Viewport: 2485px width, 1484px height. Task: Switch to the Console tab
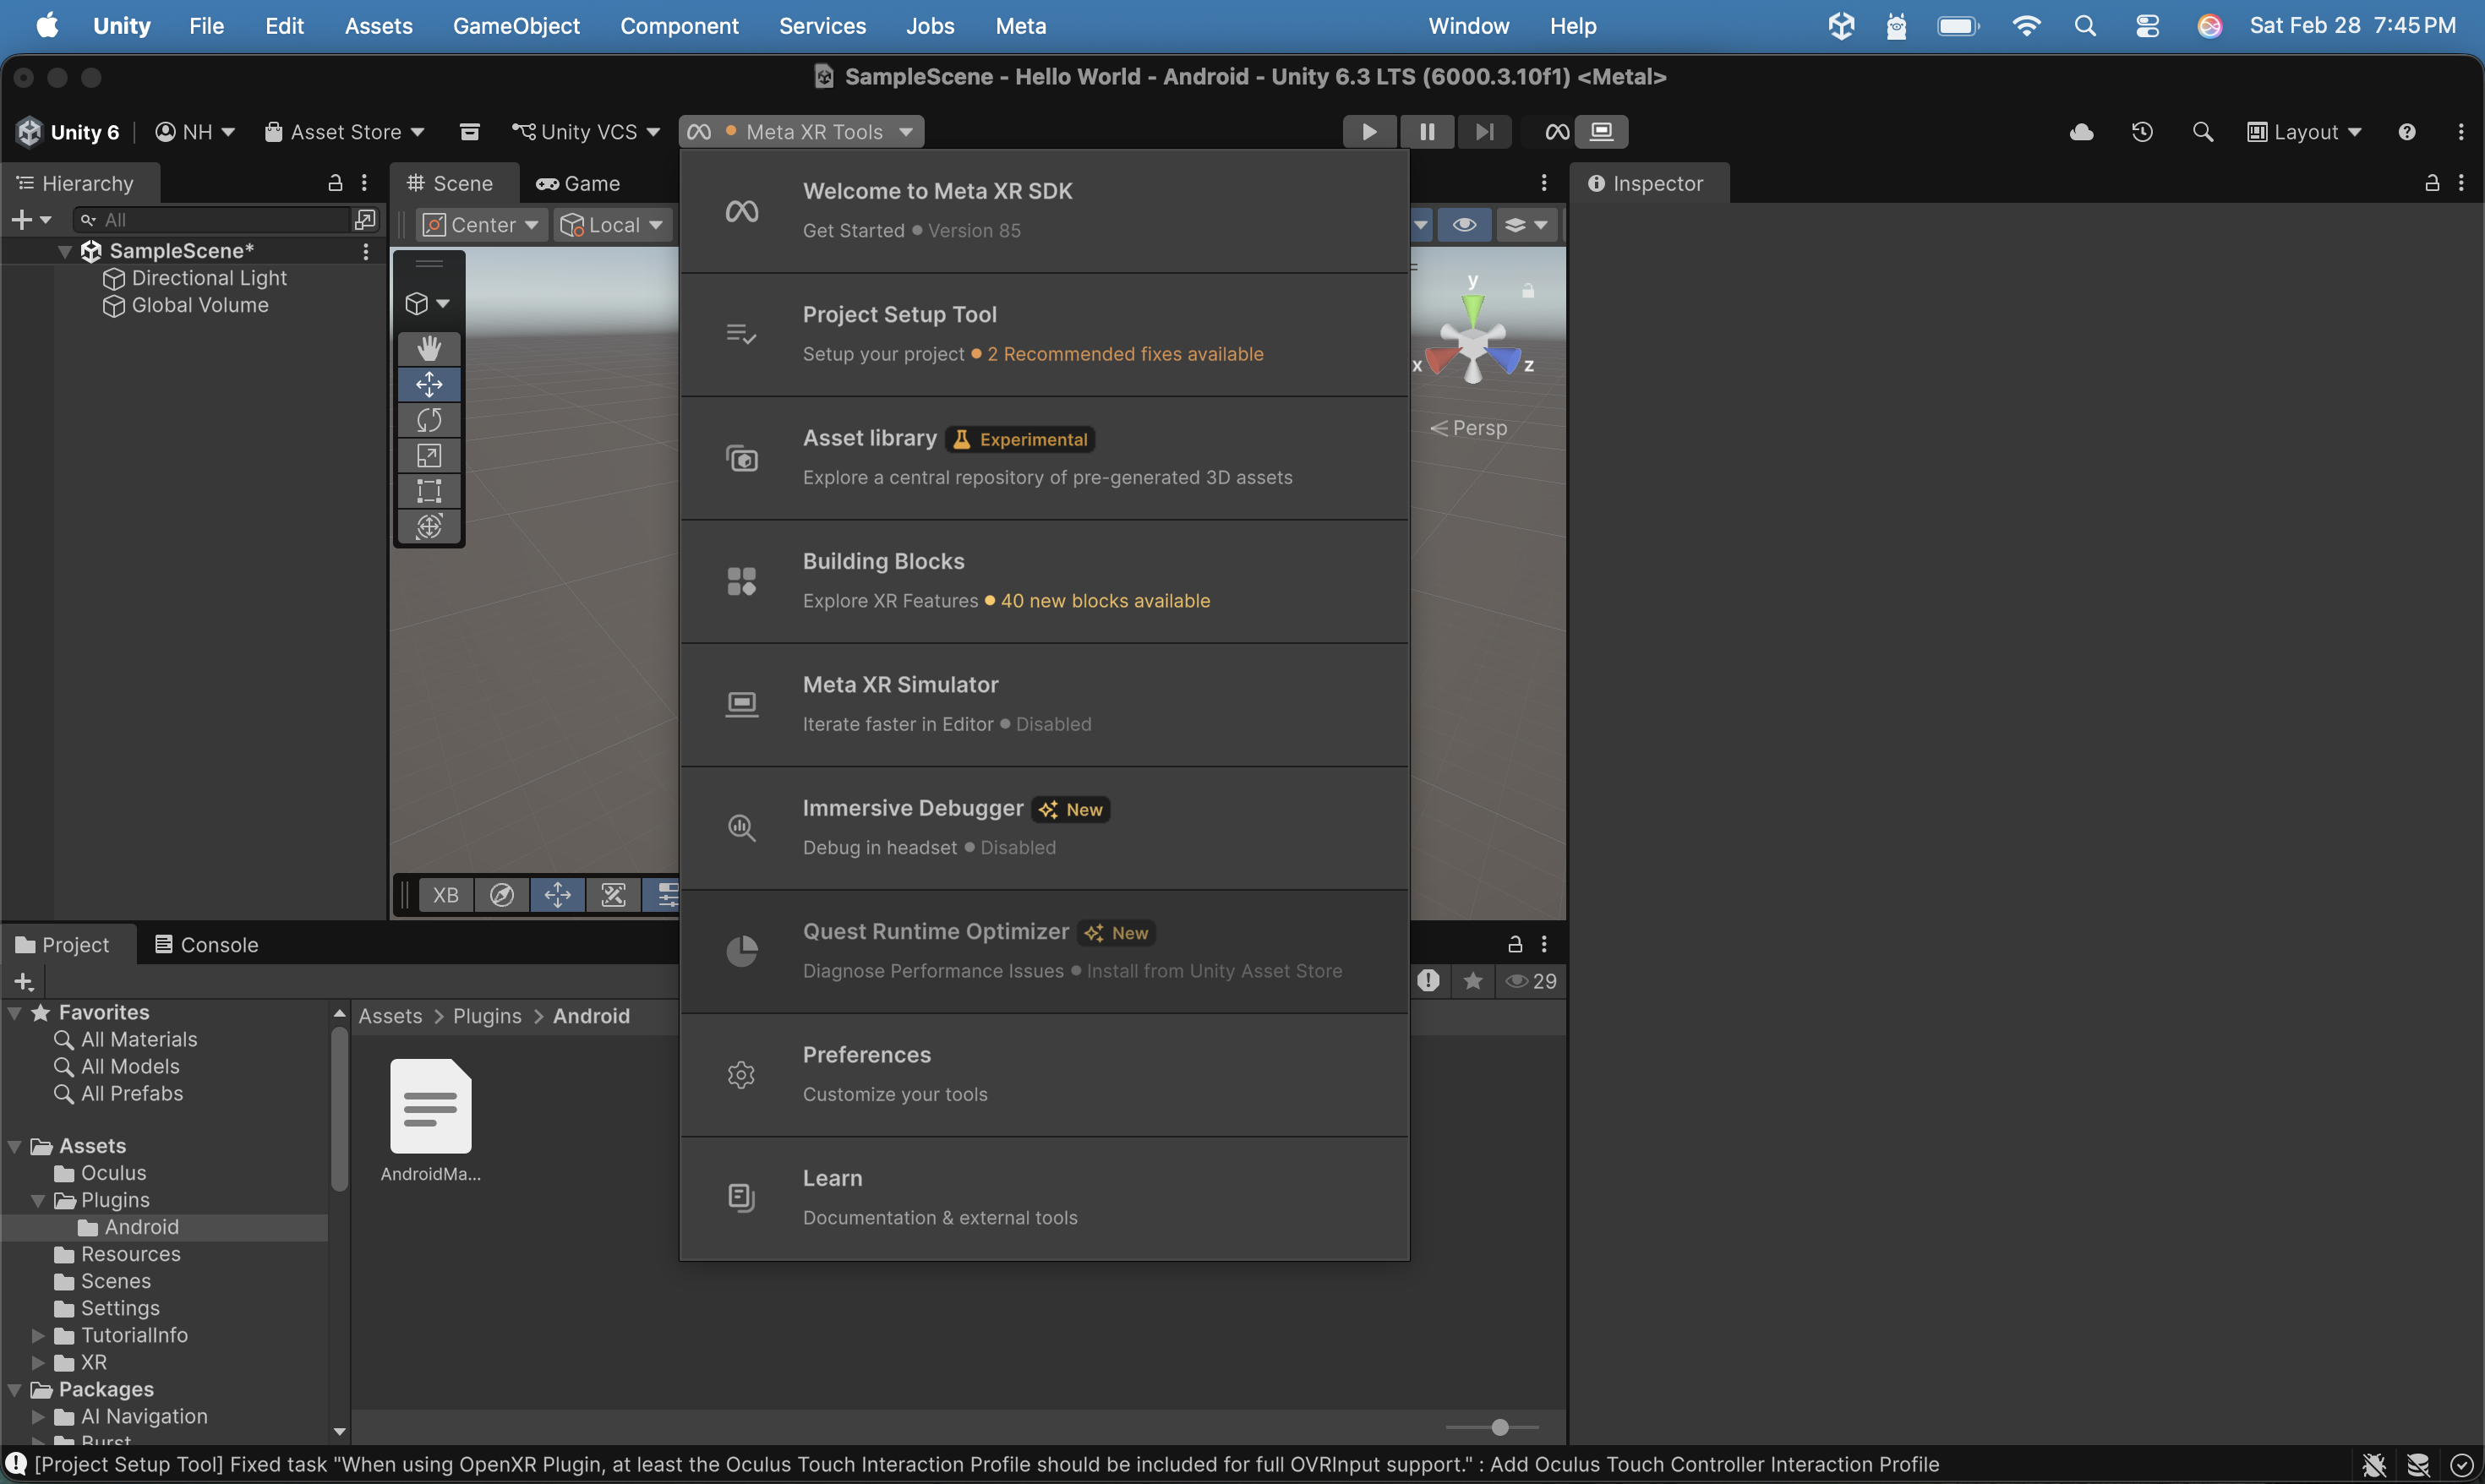[x=217, y=944]
